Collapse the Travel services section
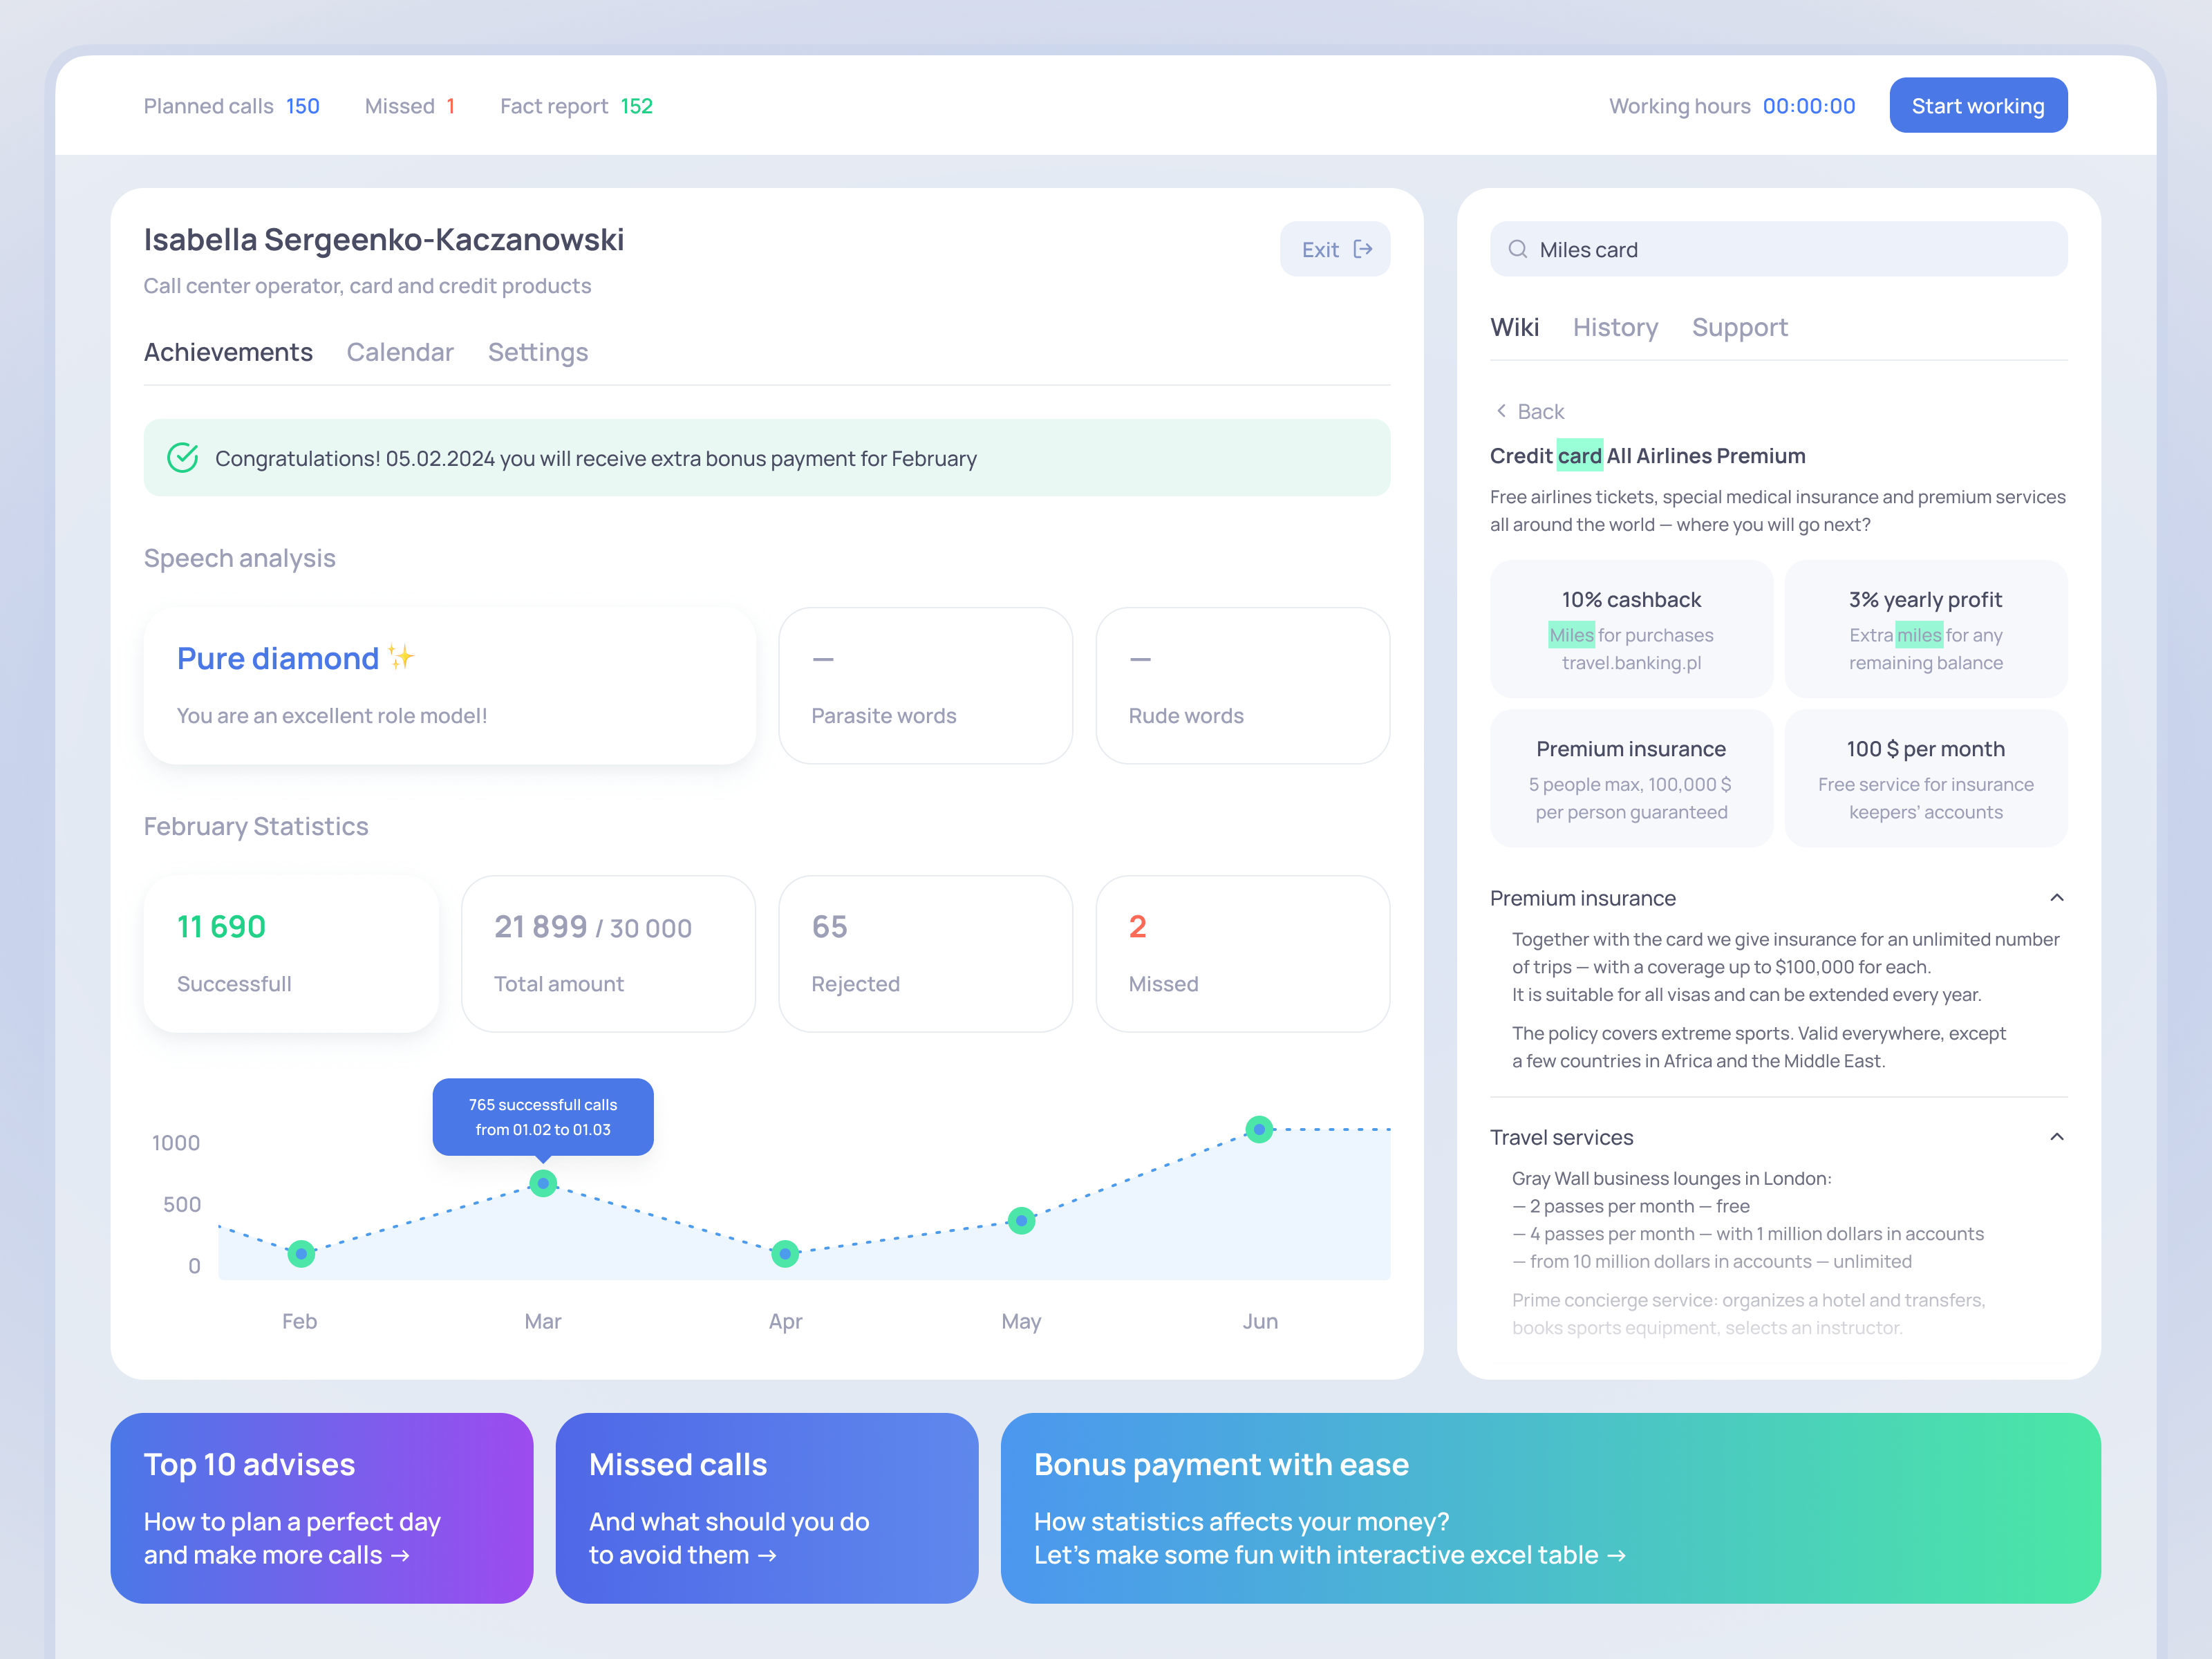The width and height of the screenshot is (2212, 1659). pos(2057,1137)
